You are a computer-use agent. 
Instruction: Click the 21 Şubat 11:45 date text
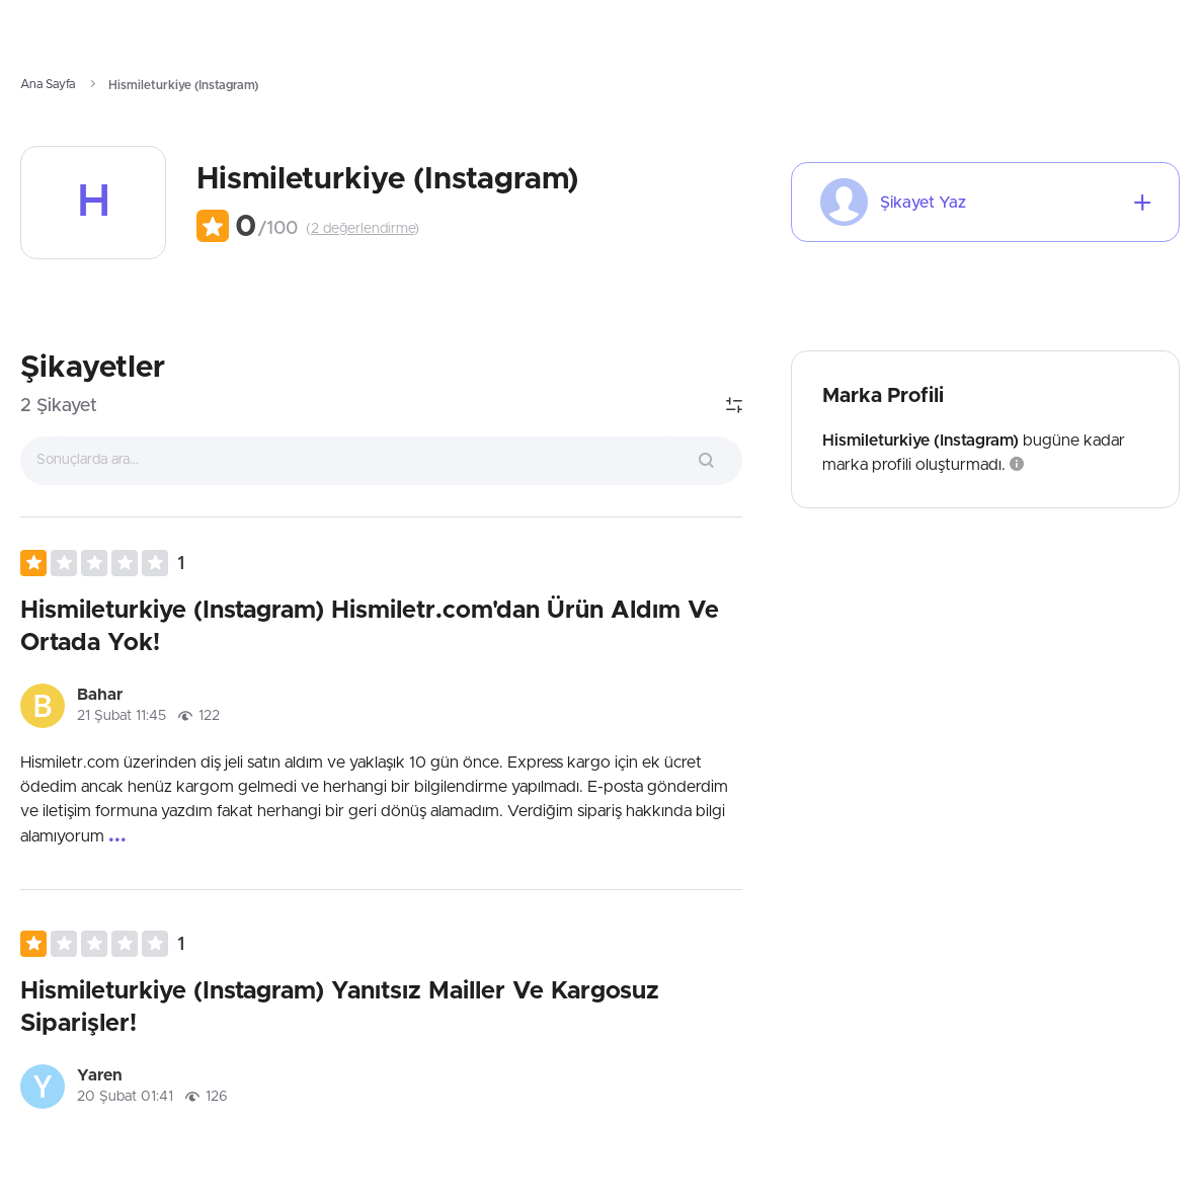click(x=121, y=716)
